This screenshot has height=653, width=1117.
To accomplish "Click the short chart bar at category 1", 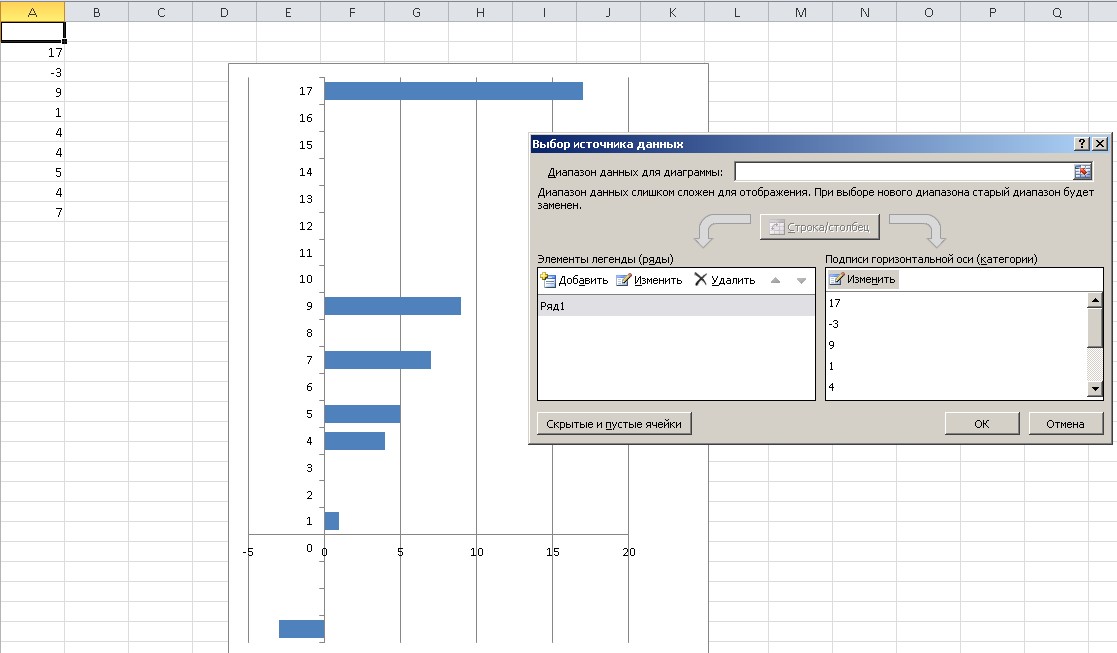I will (x=331, y=521).
